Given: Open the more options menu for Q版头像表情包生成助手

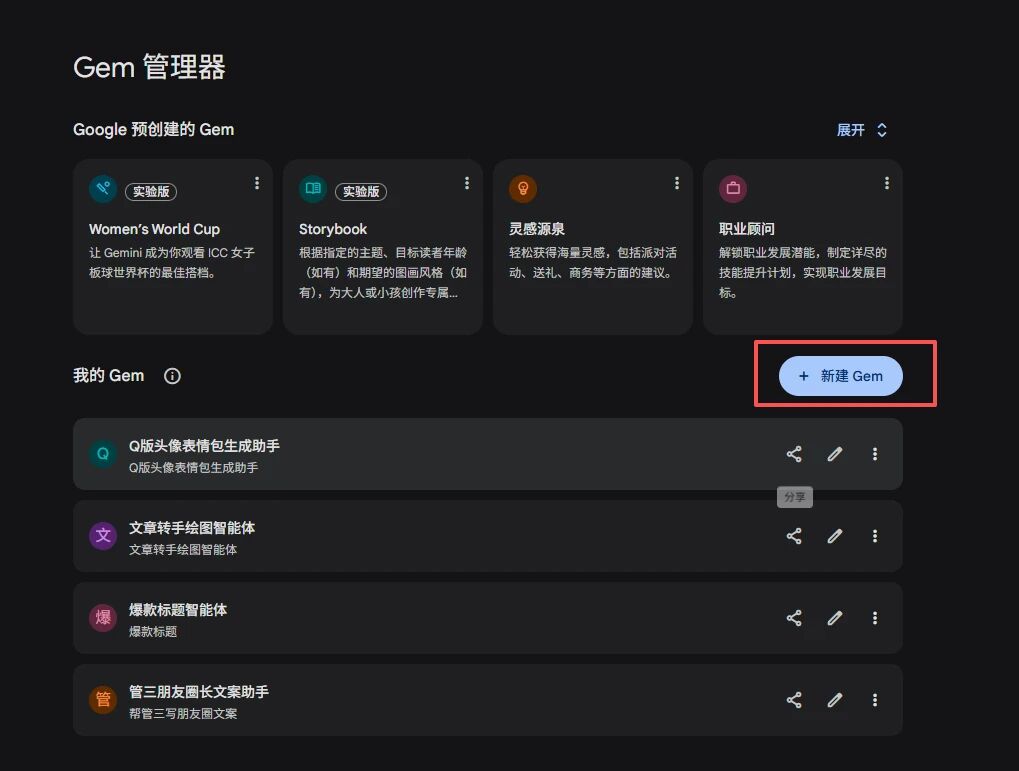Looking at the screenshot, I should point(875,454).
